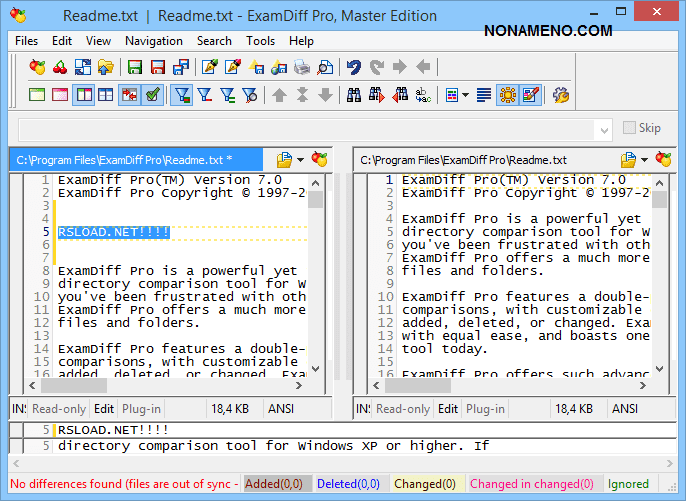Click the Undo arrow icon
Viewport: 686px width, 501px height.
(x=354, y=67)
